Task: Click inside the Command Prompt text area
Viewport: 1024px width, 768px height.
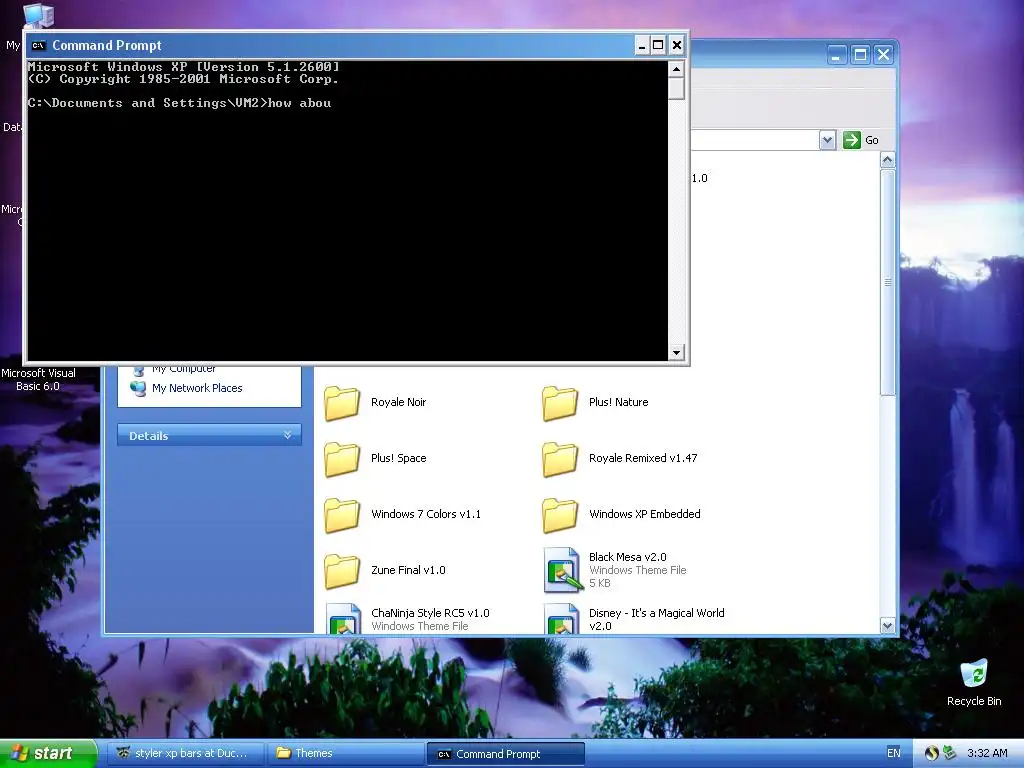Action: tap(347, 210)
